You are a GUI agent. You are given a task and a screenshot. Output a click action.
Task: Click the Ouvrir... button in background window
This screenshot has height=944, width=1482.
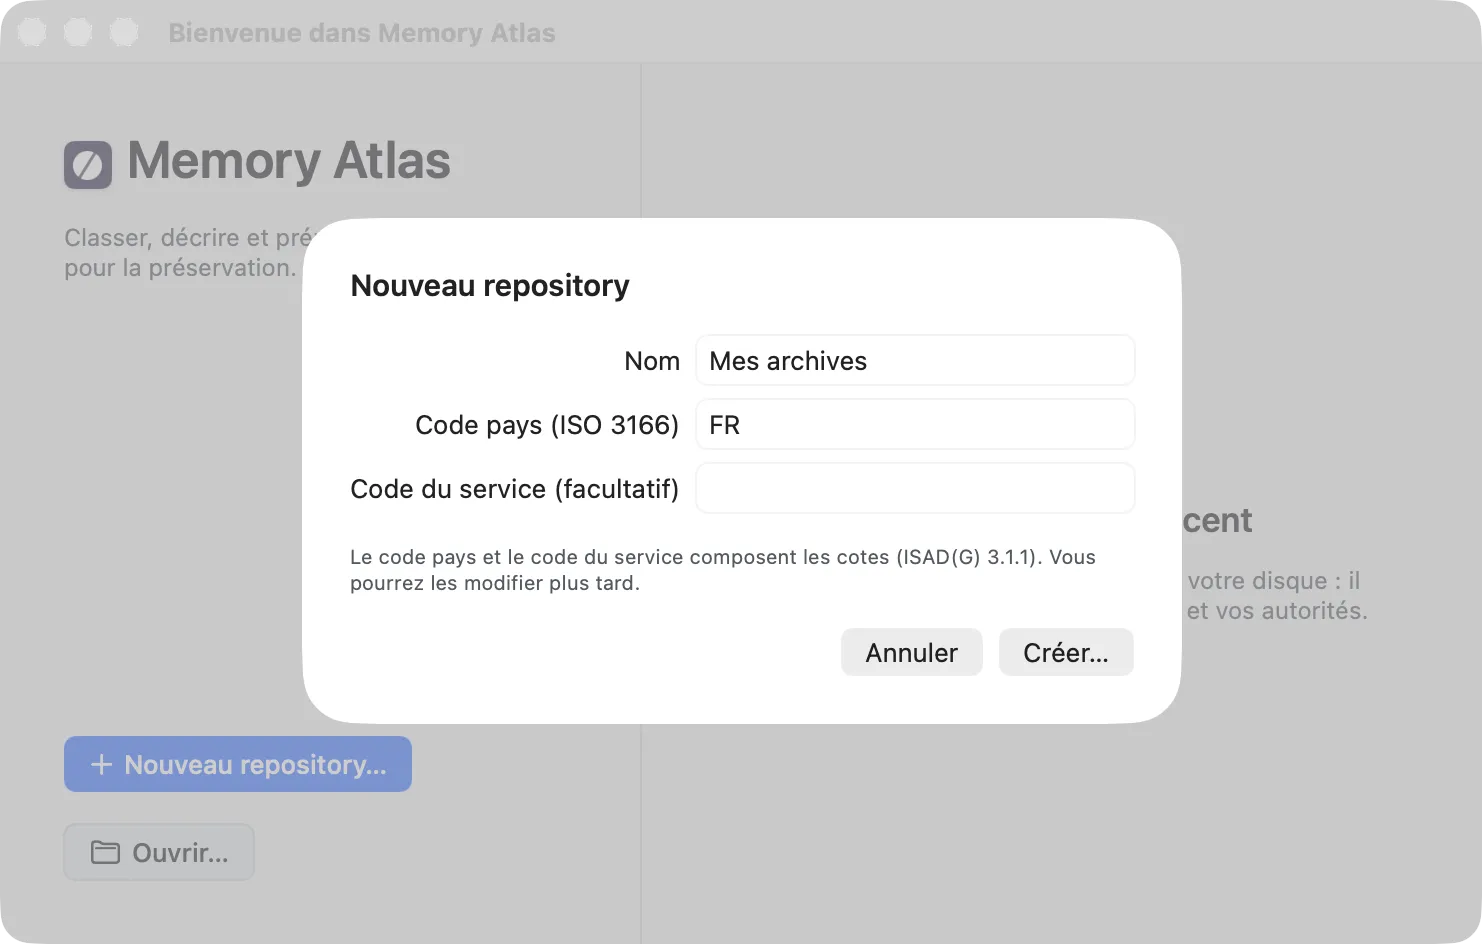(x=159, y=852)
